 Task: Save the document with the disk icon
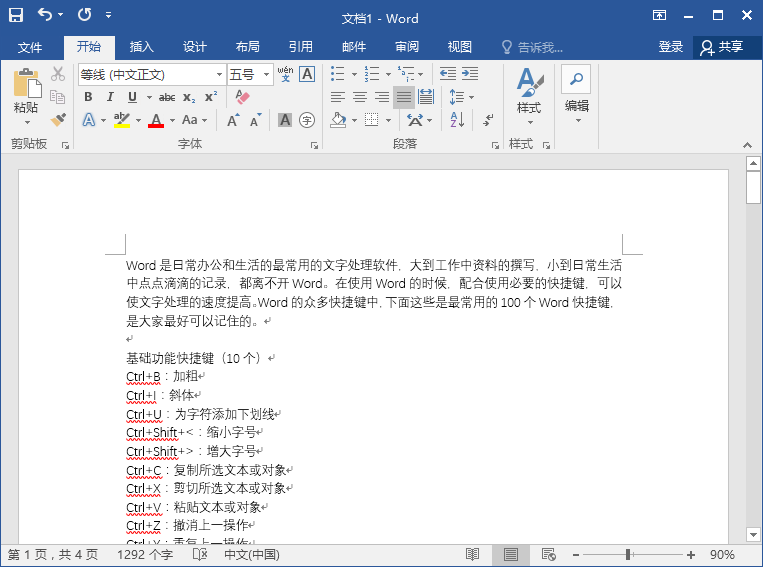pyautogui.click(x=16, y=16)
